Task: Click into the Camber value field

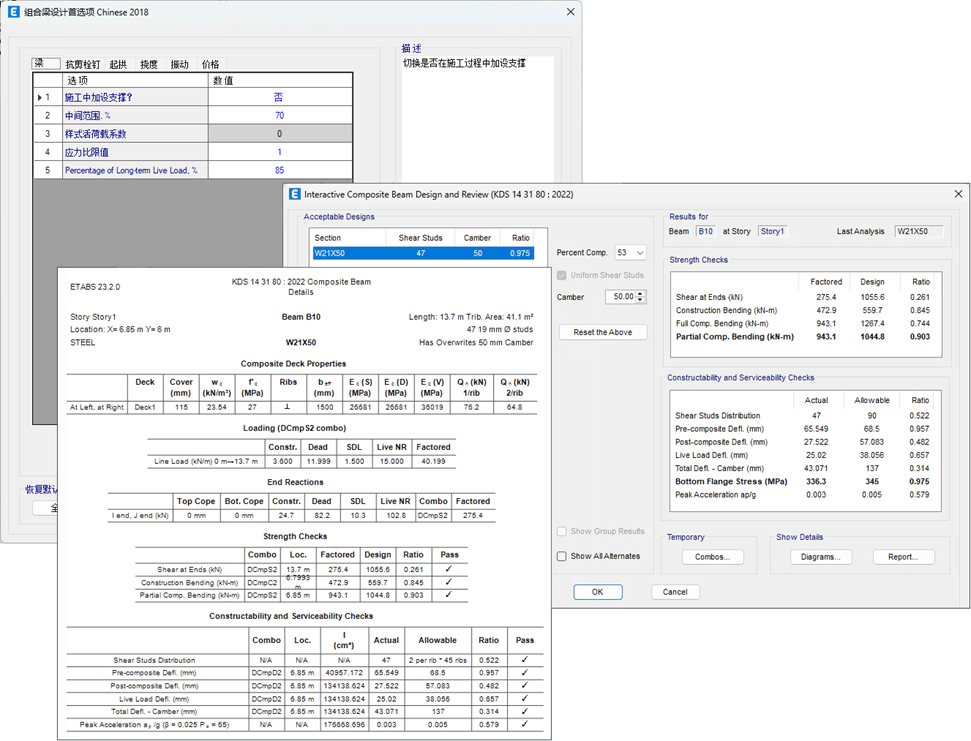Action: (x=620, y=297)
